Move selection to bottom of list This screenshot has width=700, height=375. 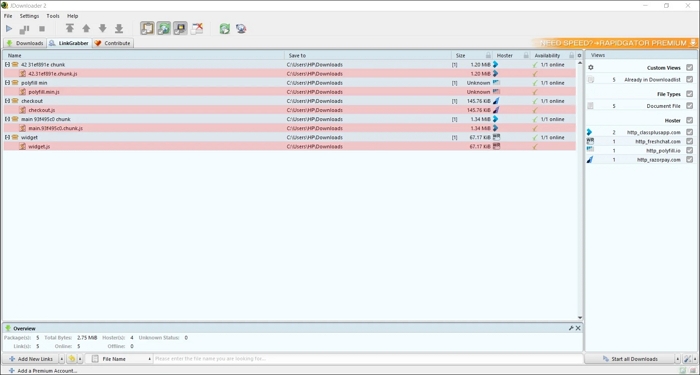click(x=119, y=29)
